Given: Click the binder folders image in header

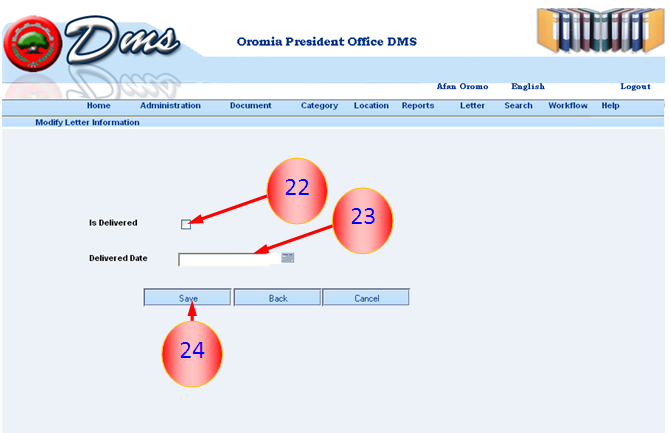Looking at the screenshot, I should pos(600,30).
